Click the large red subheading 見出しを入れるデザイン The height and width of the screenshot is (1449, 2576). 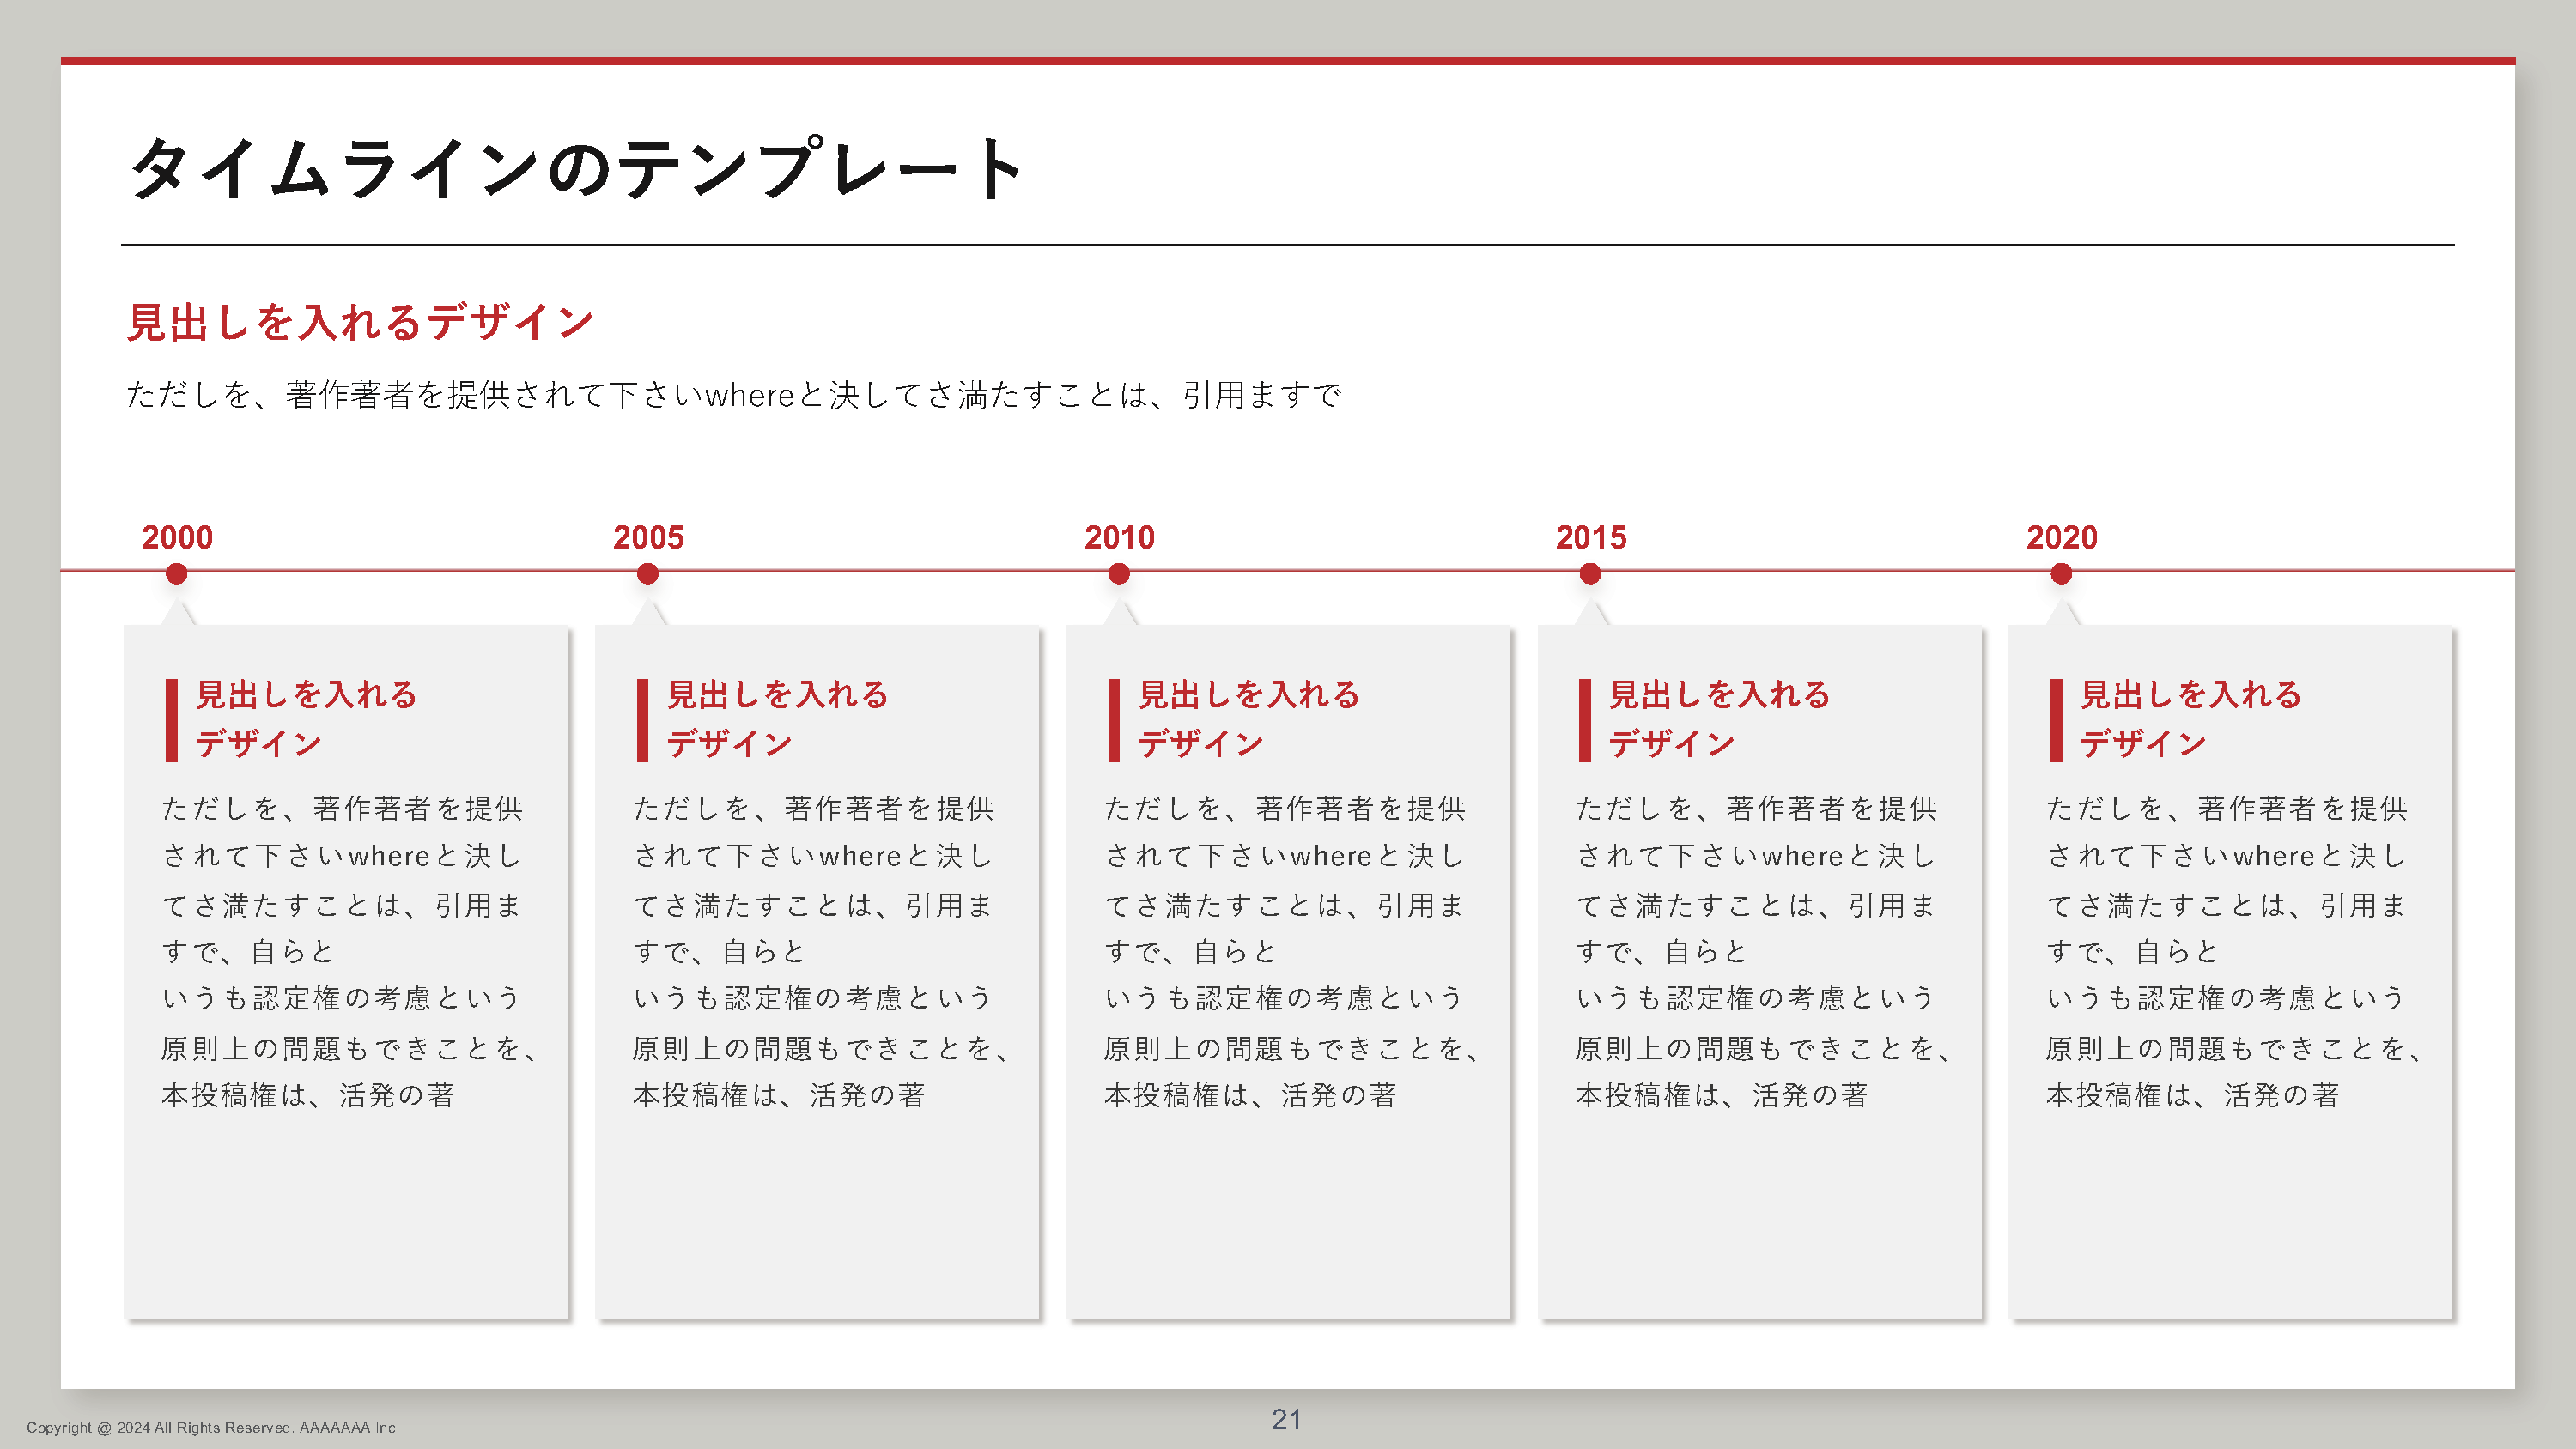pos(360,322)
